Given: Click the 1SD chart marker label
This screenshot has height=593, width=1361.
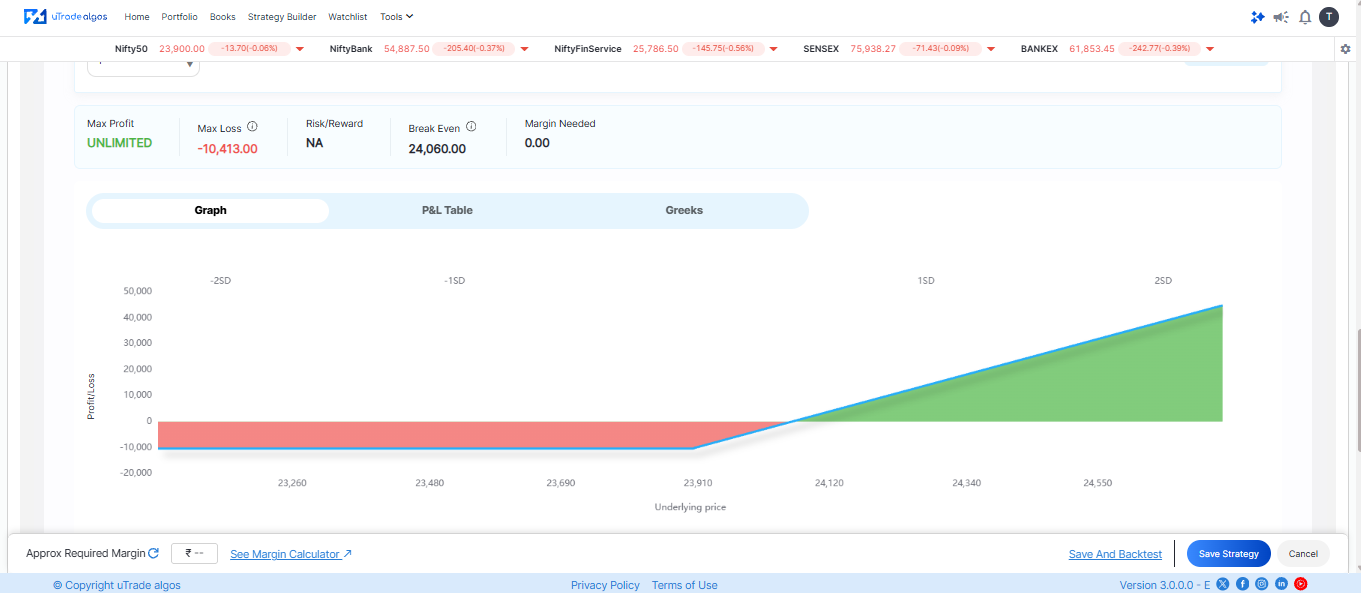Looking at the screenshot, I should point(926,281).
